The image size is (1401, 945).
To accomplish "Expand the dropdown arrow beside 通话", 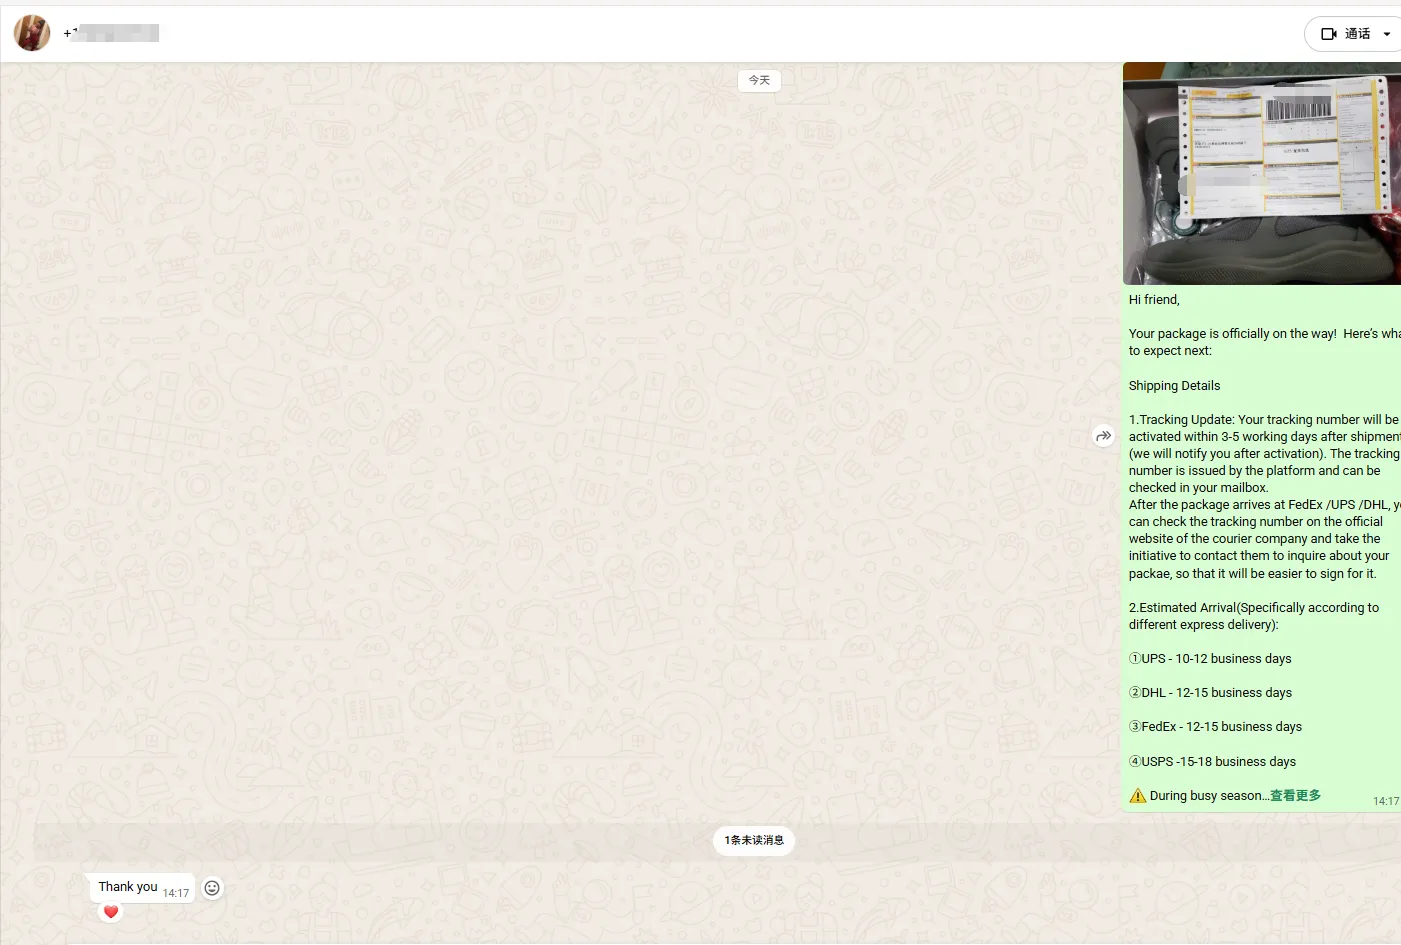I will (x=1386, y=34).
